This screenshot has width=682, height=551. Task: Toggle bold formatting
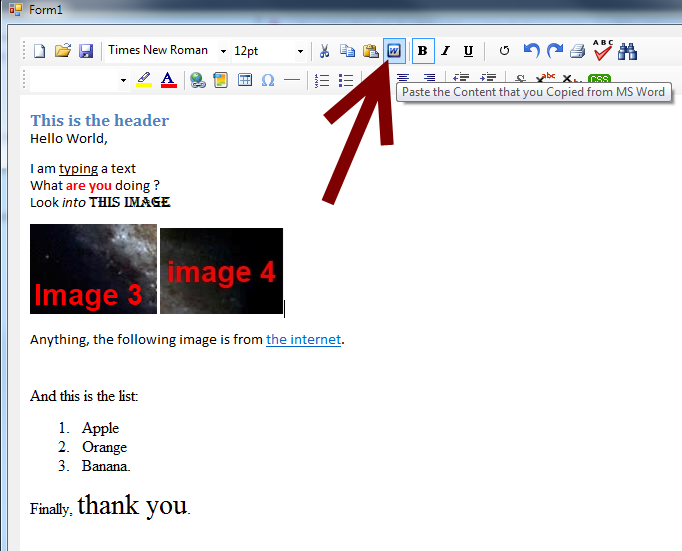tap(422, 51)
